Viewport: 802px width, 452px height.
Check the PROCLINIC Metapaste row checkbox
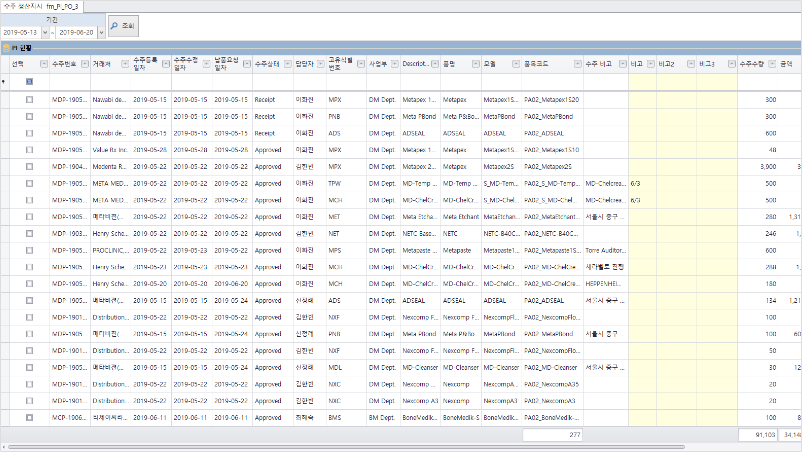tap(29, 250)
